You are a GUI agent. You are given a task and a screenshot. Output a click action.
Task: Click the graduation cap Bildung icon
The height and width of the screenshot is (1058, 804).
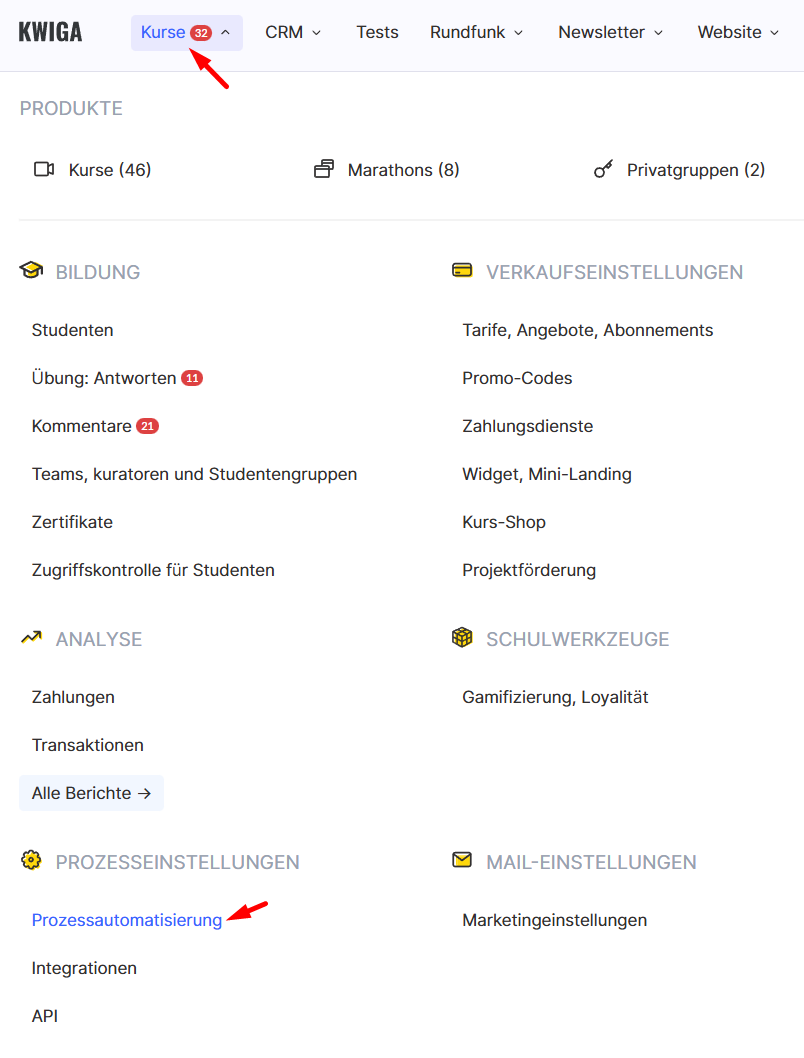(x=31, y=271)
